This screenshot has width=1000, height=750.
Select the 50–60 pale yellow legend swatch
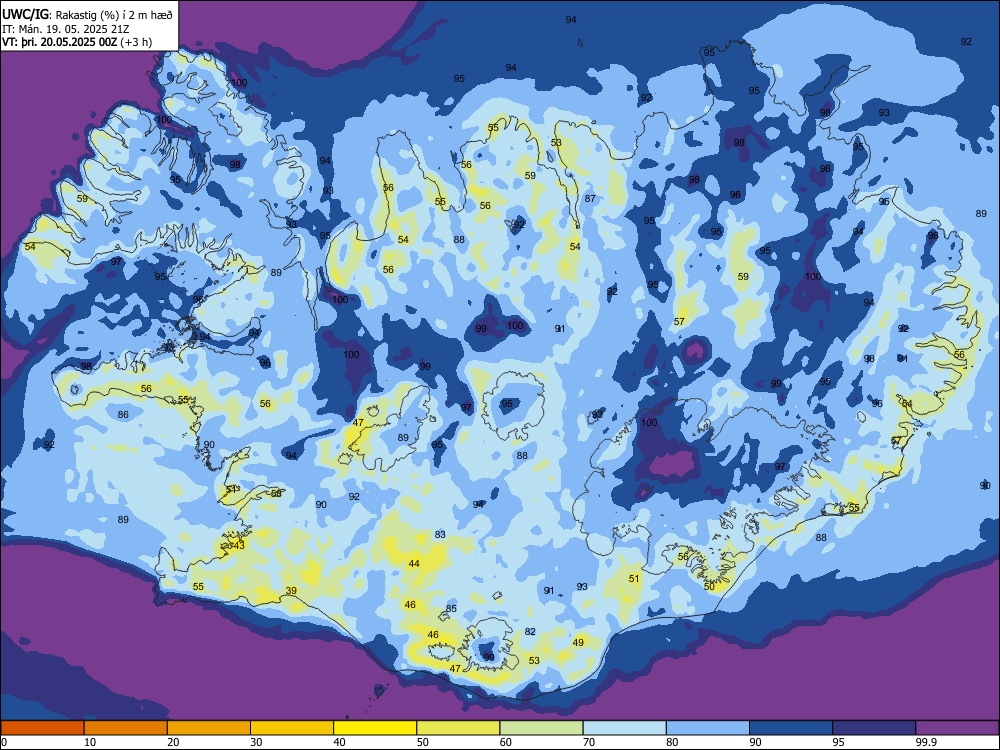[458, 728]
